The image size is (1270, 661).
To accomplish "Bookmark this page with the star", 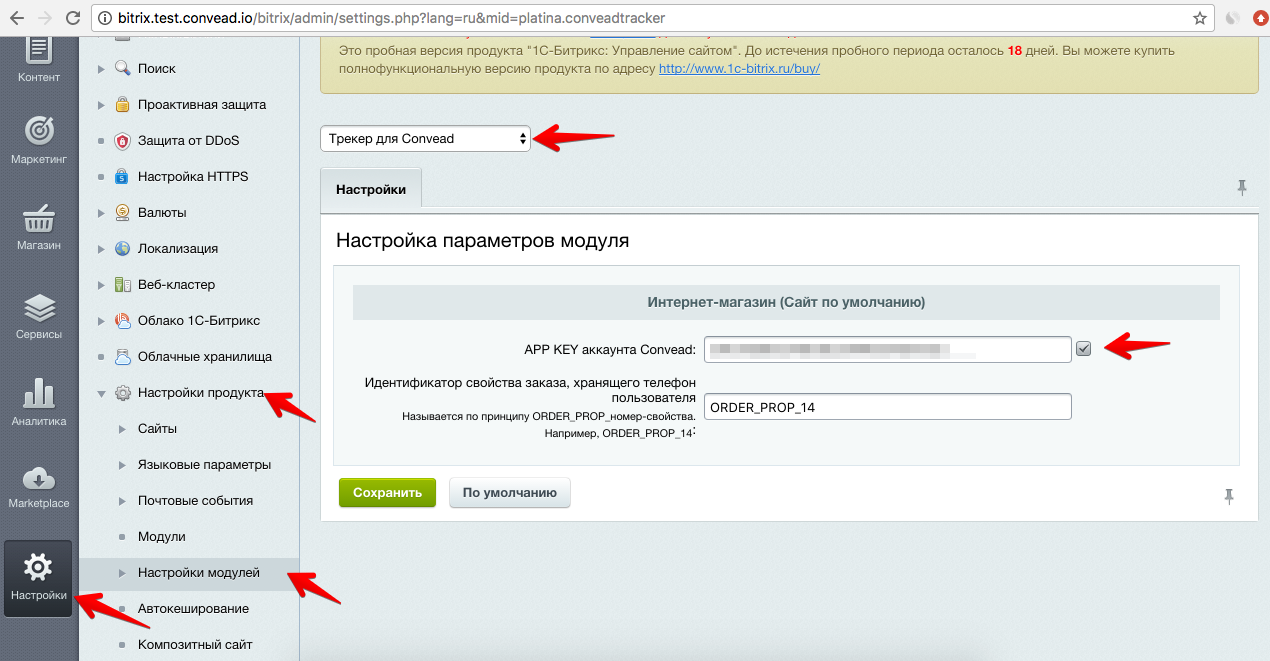I will coord(1200,18).
